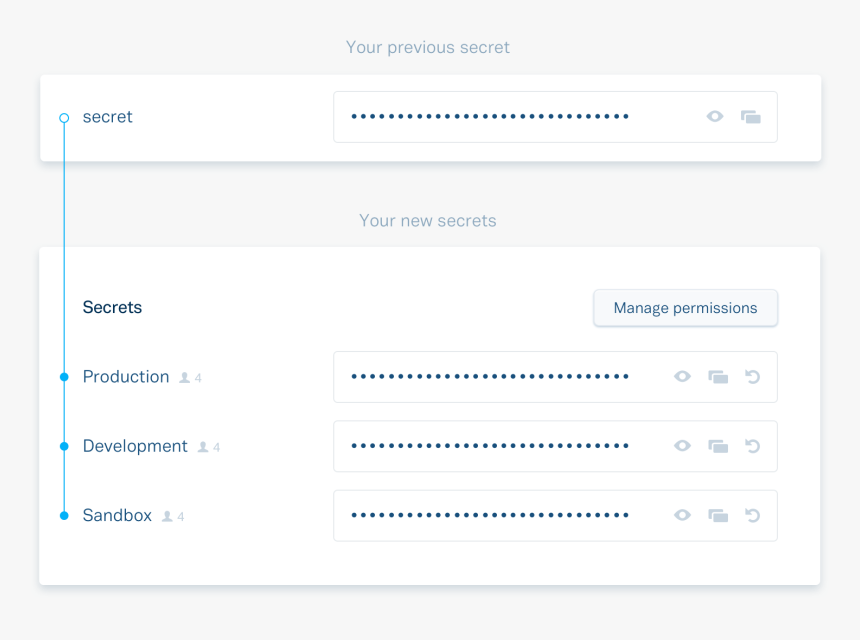The image size is (860, 640).
Task: Copy the Development secret
Action: [x=718, y=446]
